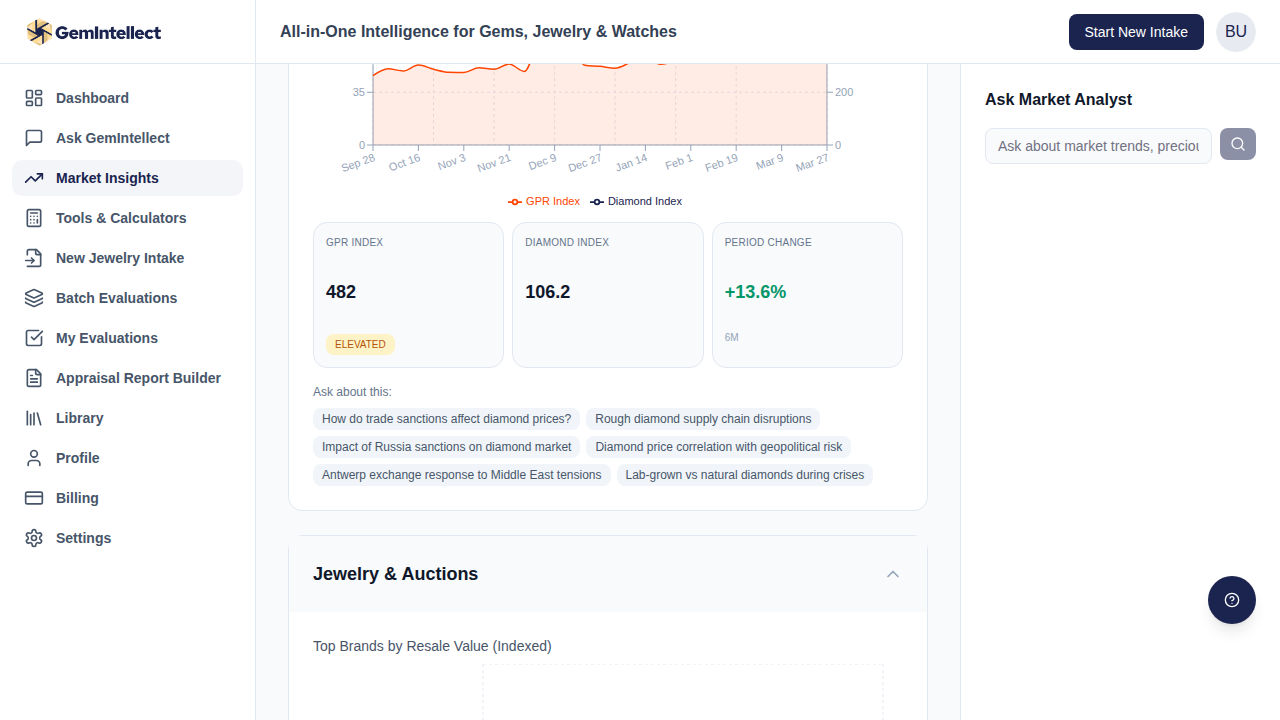1280x720 pixels.
Task: Open My Evaluations in the sidebar
Action: click(x=107, y=338)
